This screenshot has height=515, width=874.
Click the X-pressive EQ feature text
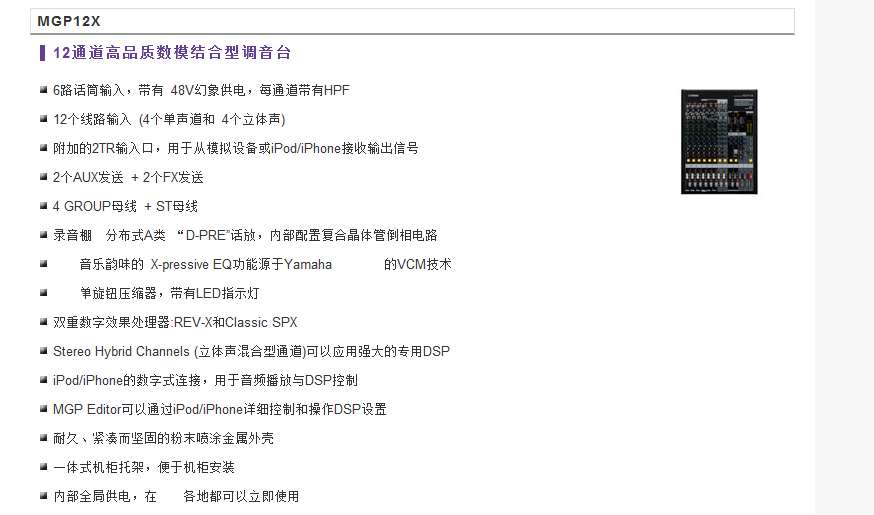point(265,264)
